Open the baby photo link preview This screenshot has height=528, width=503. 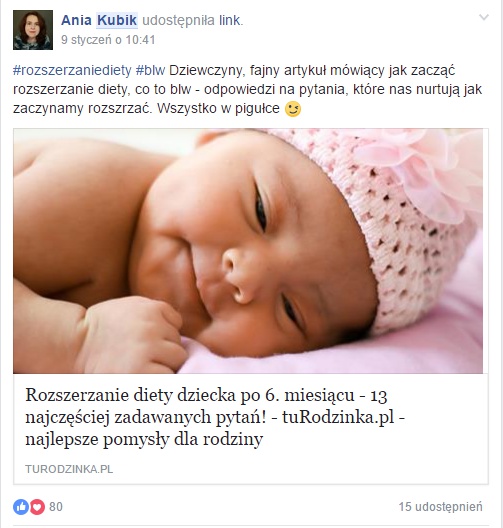(x=248, y=251)
